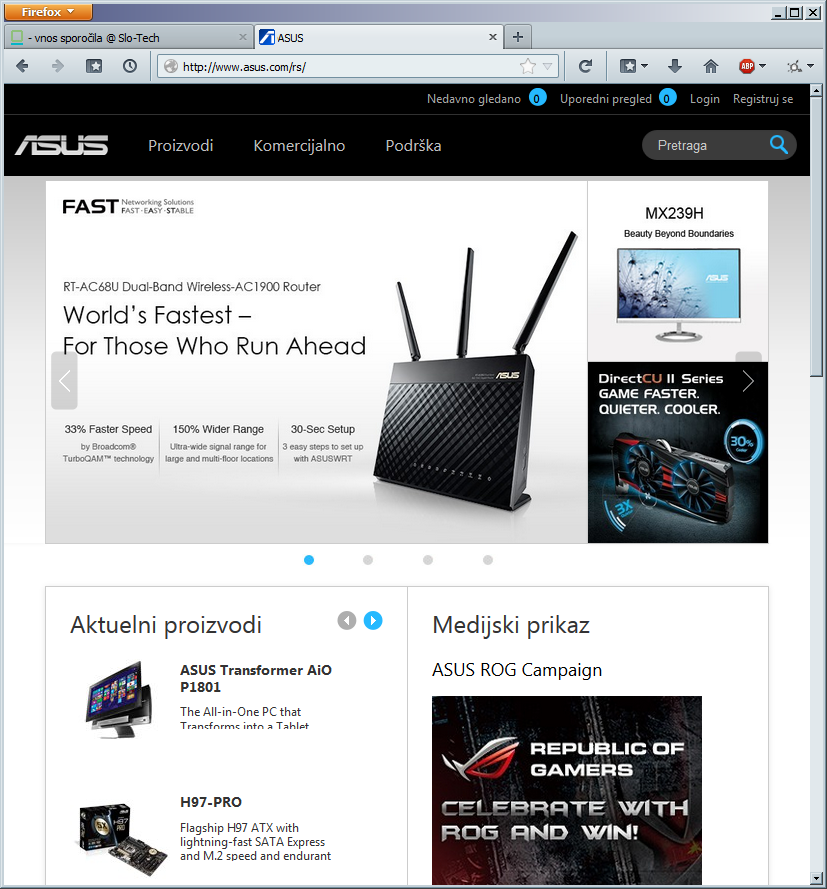Open the Komercijalno menu

tap(299, 146)
